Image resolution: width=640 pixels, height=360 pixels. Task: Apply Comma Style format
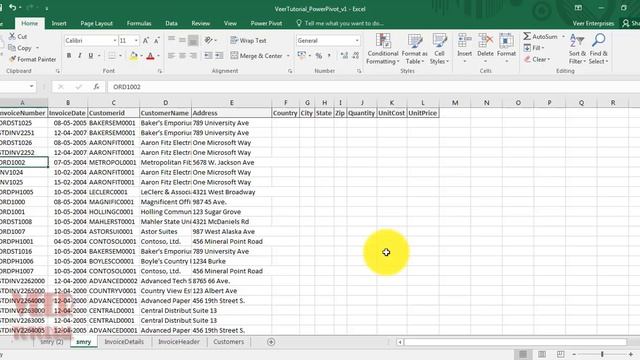pos(329,56)
